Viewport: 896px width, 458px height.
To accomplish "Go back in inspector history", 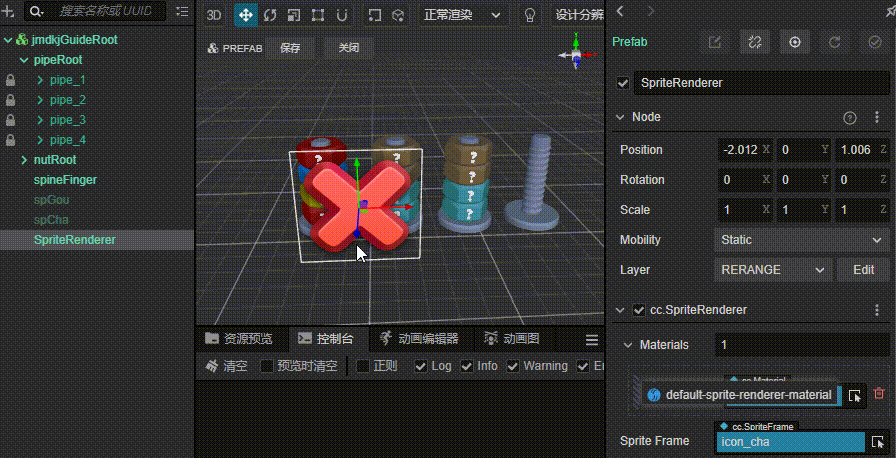I will coord(621,11).
